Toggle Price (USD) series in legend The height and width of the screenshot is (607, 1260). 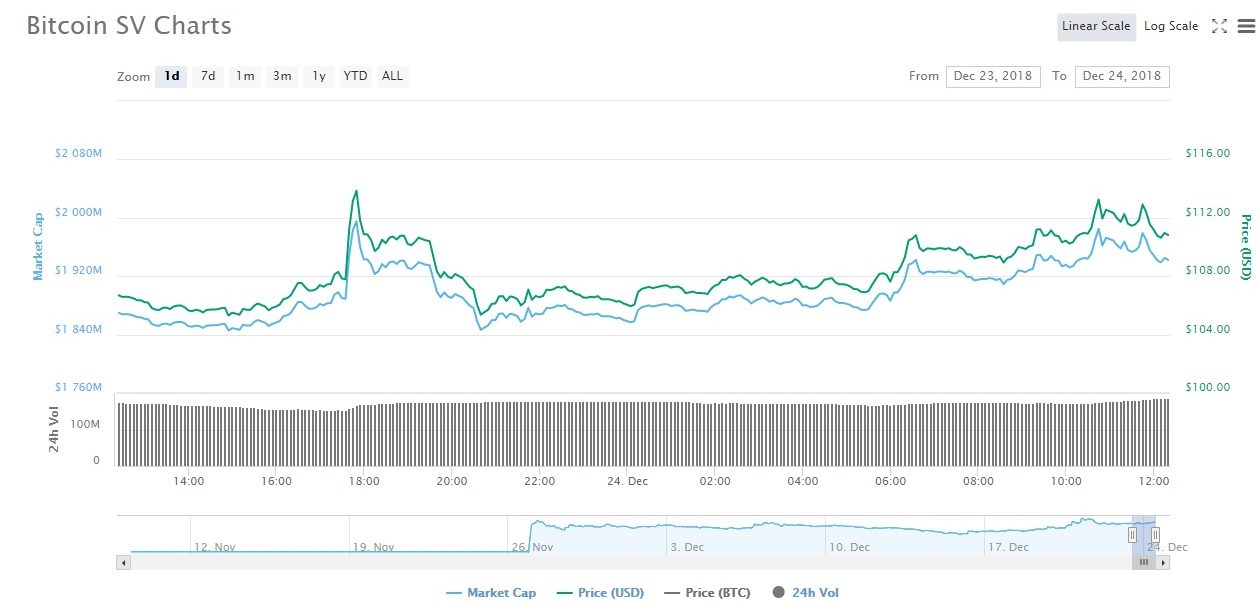pos(600,593)
